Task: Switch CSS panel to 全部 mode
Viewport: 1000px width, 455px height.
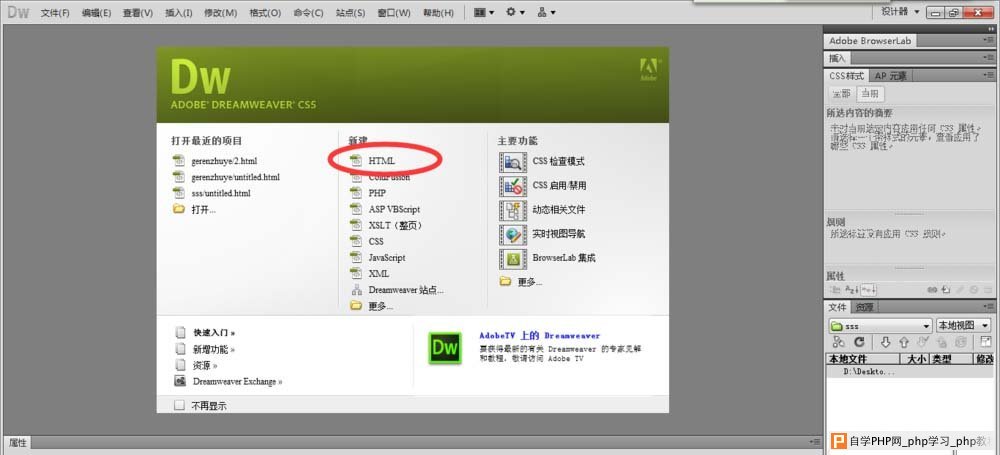Action: [x=841, y=94]
